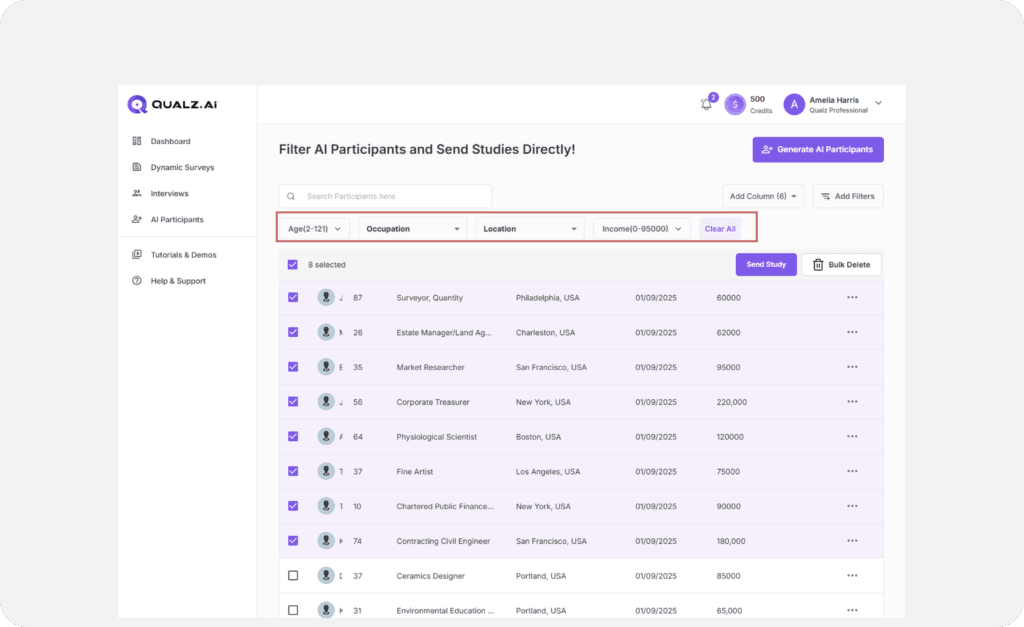This screenshot has width=1024, height=627.
Task: Click the Send Study button
Action: 766,265
